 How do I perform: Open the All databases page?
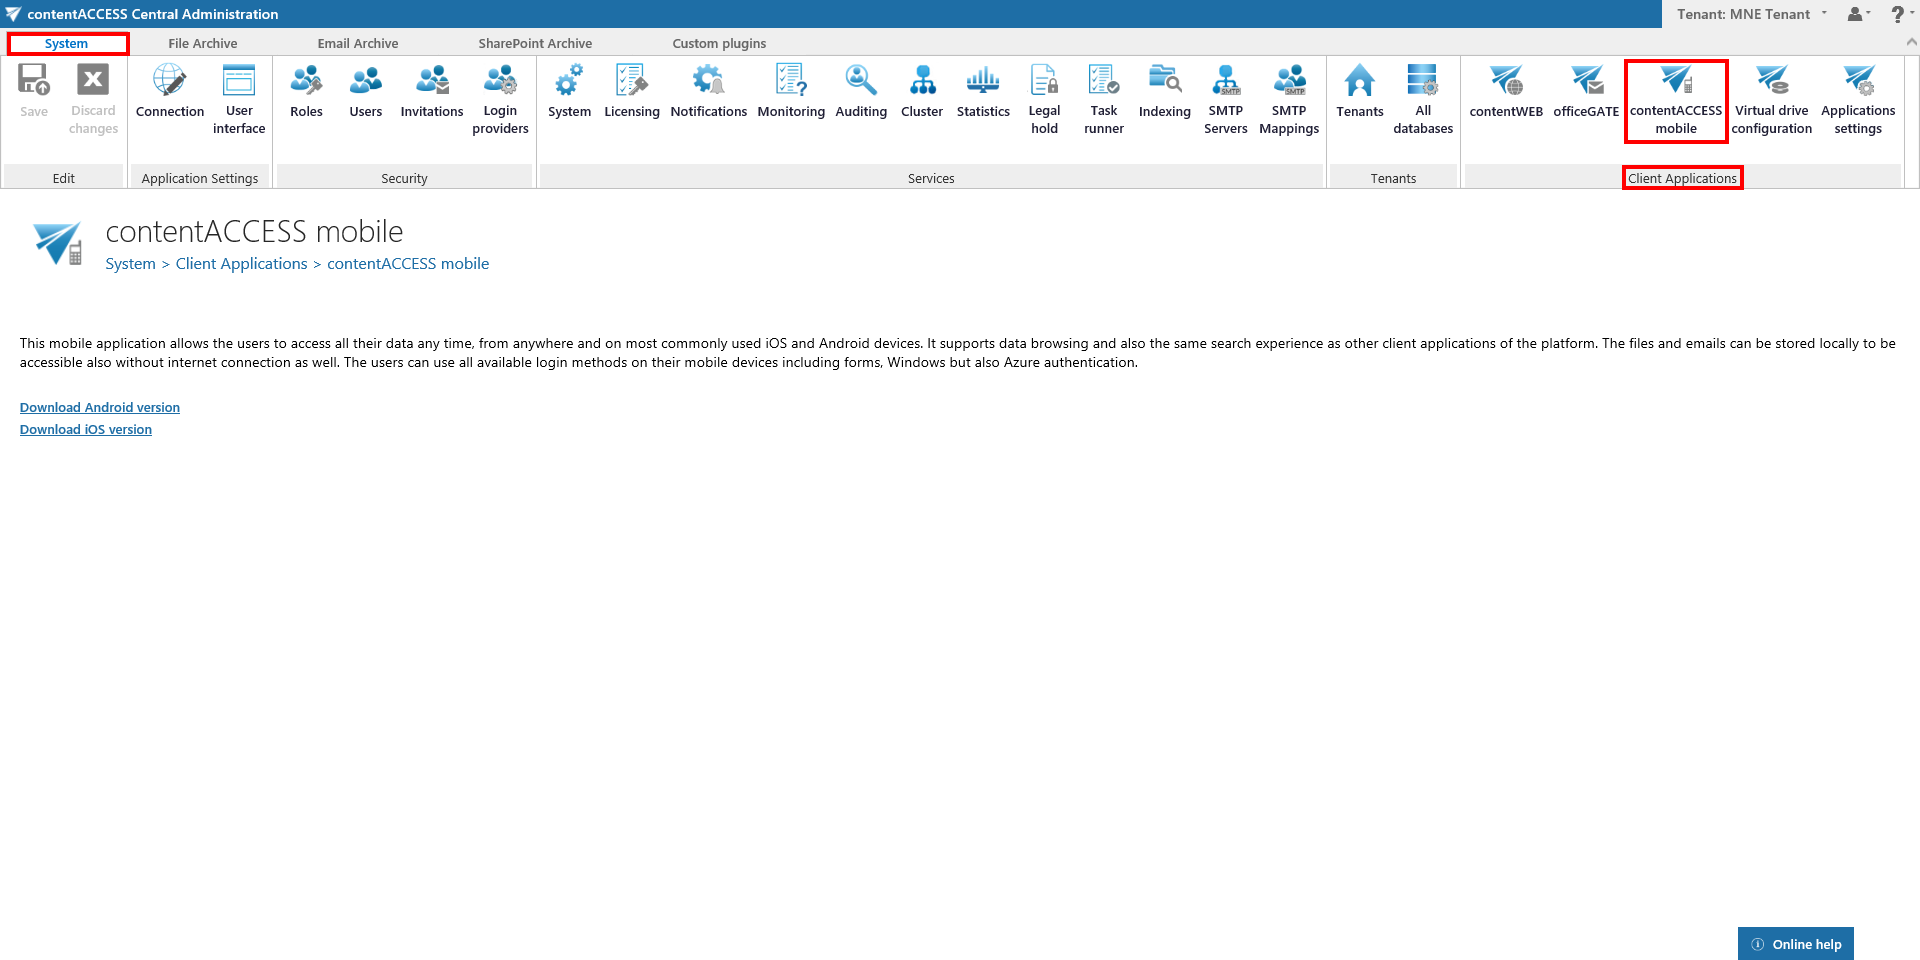[x=1423, y=99]
